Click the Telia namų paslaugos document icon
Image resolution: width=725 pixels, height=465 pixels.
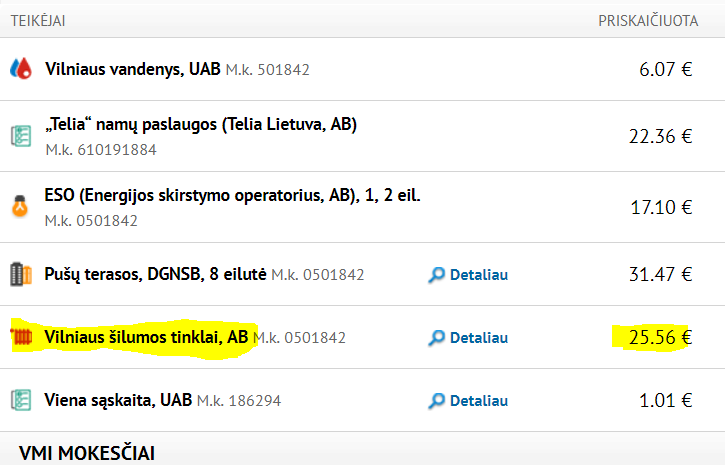21,136
